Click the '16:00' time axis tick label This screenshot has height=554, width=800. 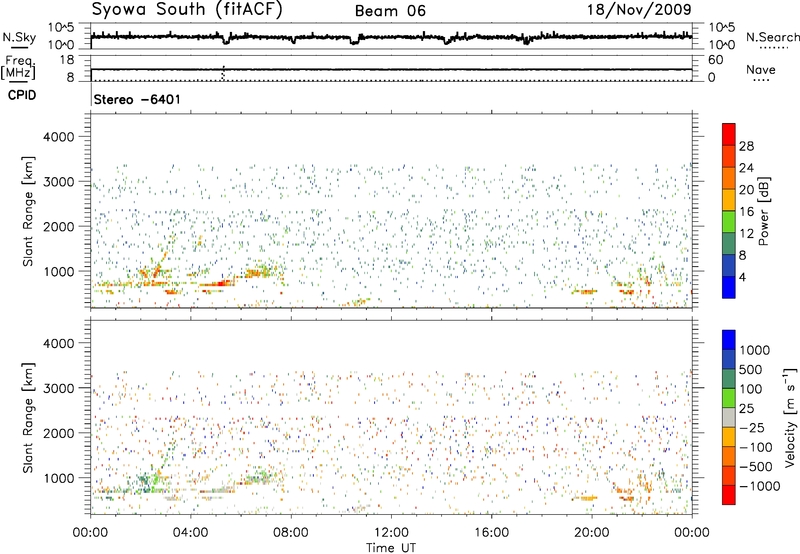[x=491, y=533]
